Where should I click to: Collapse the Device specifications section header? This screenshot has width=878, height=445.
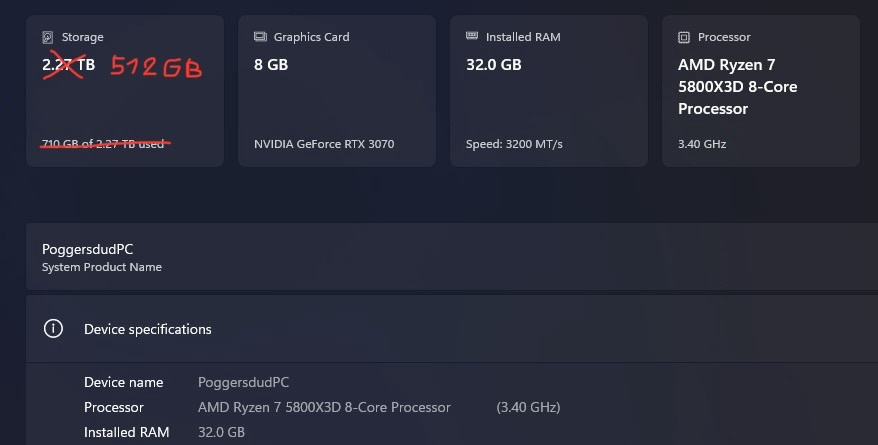pyautogui.click(x=450, y=329)
